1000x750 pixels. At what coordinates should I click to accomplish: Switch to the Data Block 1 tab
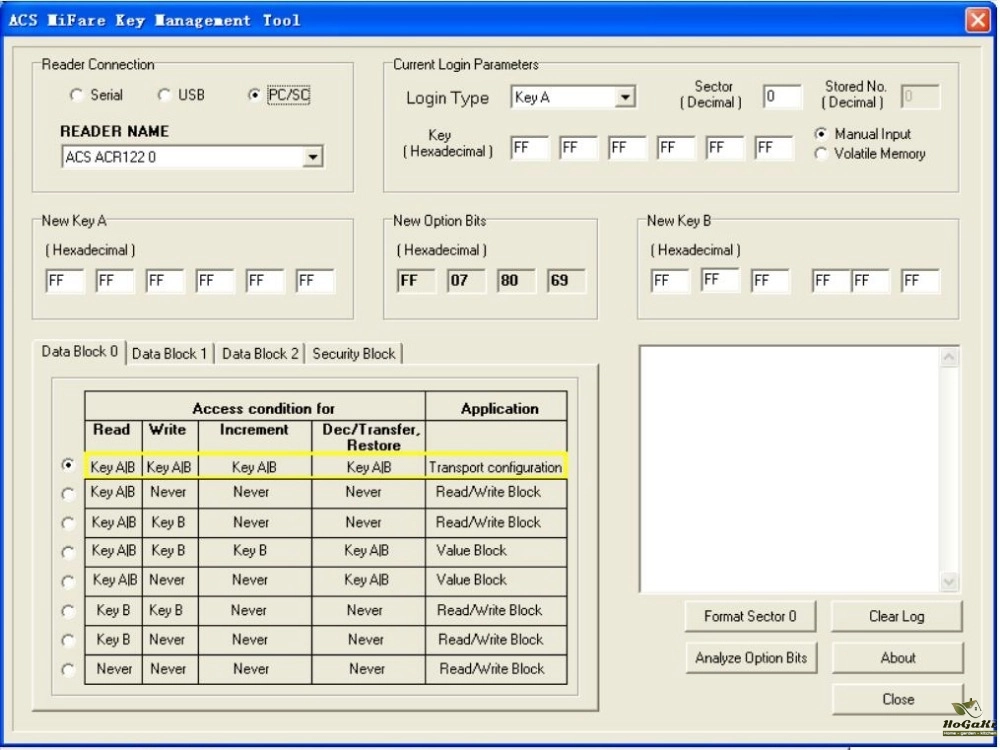[x=170, y=354]
